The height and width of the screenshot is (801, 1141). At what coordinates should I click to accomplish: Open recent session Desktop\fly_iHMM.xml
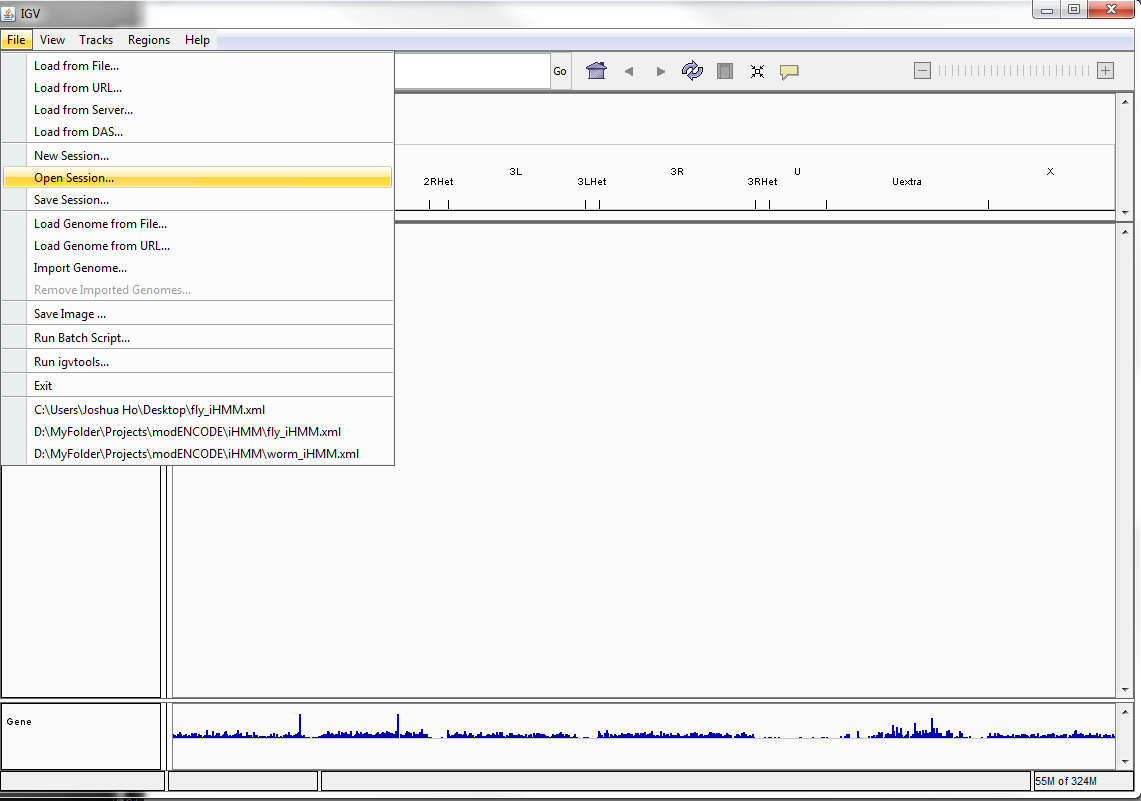click(x=149, y=410)
